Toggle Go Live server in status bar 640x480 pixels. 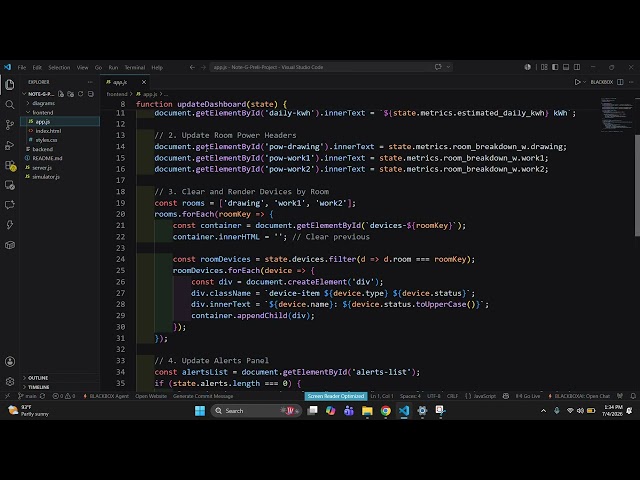528,396
